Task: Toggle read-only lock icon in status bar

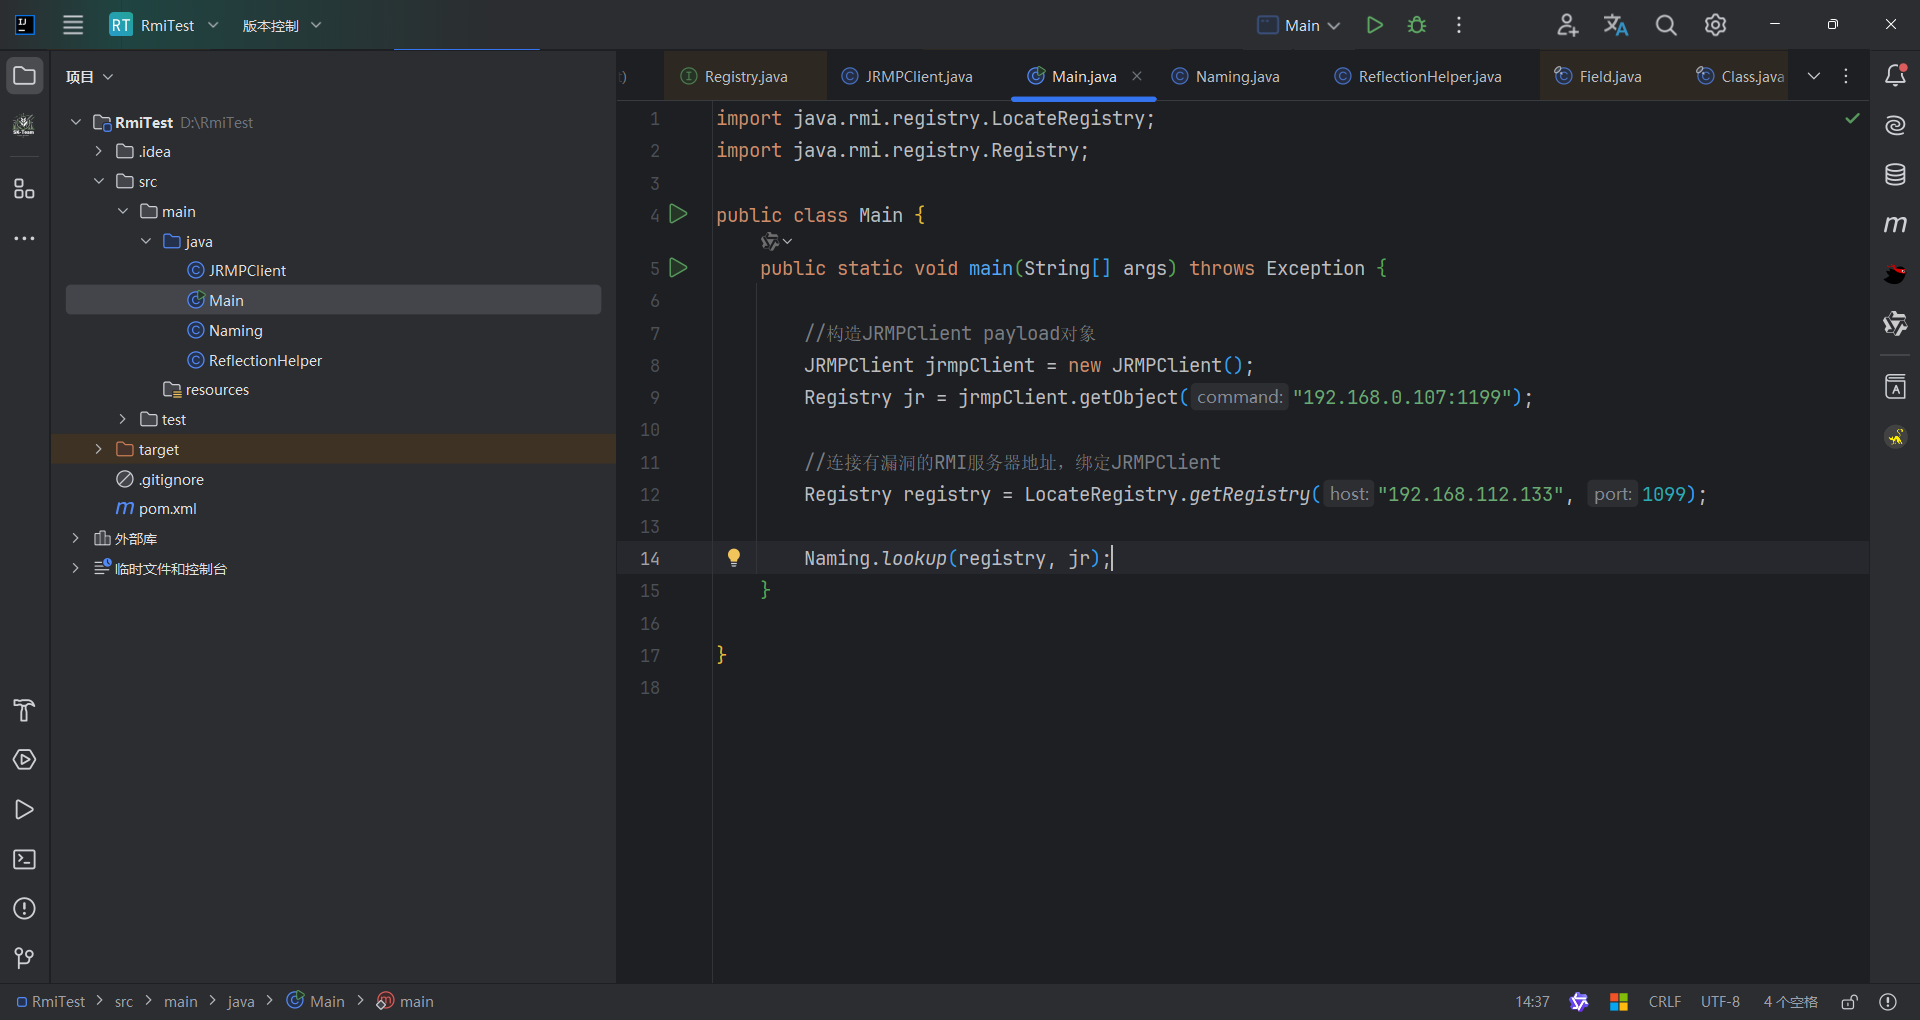Action: [1849, 1002]
